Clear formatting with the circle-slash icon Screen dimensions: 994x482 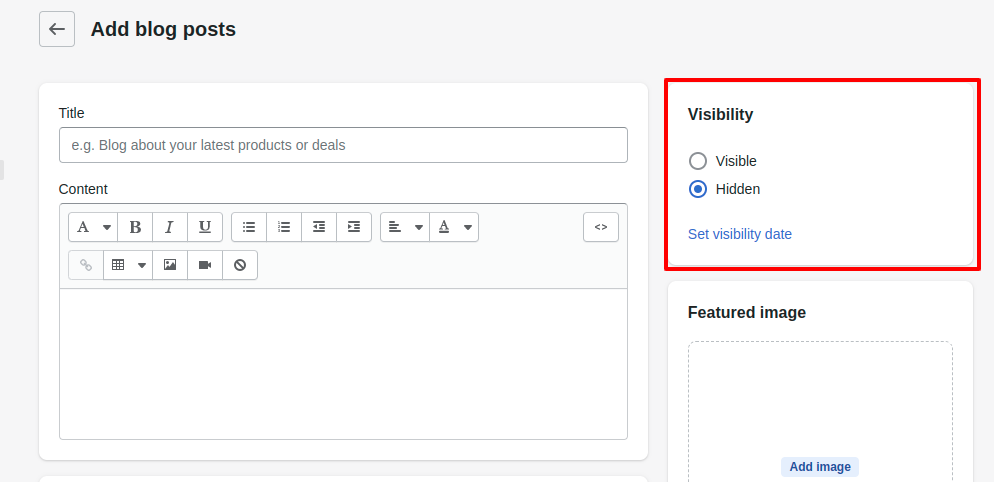click(240, 265)
